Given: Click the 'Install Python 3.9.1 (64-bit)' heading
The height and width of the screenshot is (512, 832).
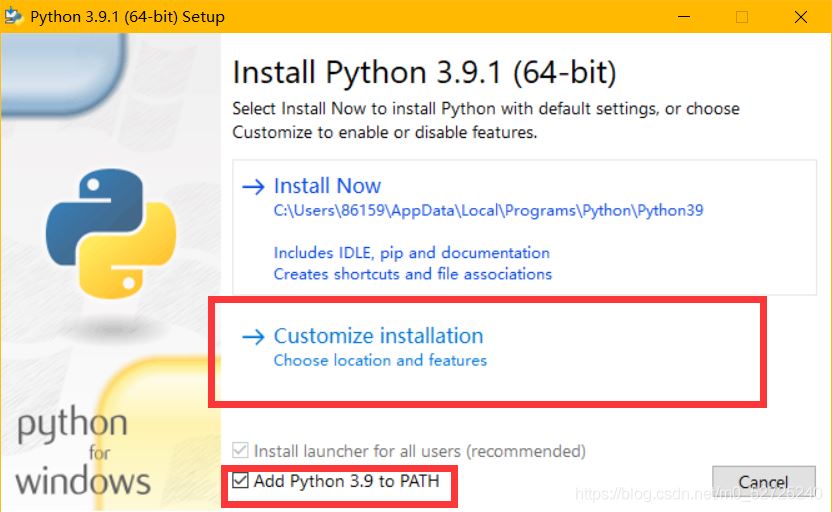Looking at the screenshot, I should tap(424, 73).
